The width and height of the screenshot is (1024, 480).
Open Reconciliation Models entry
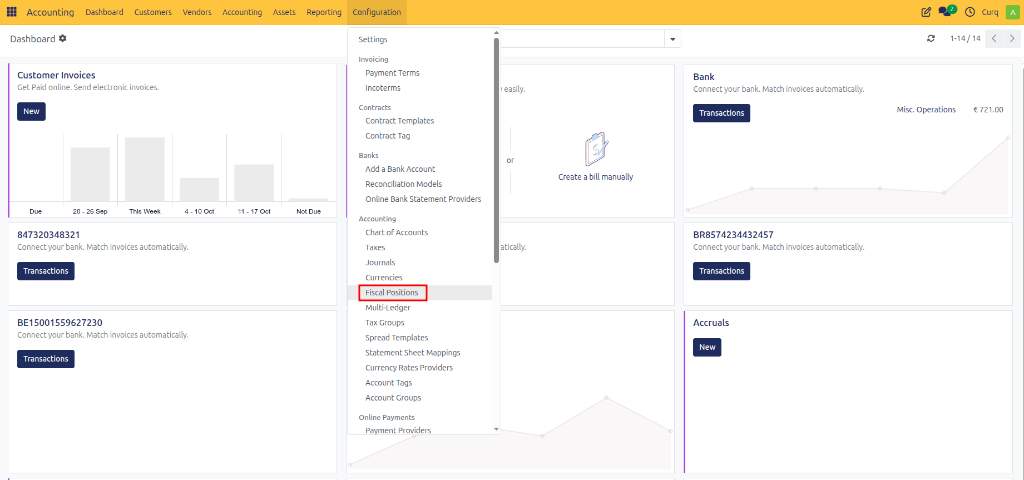point(404,184)
